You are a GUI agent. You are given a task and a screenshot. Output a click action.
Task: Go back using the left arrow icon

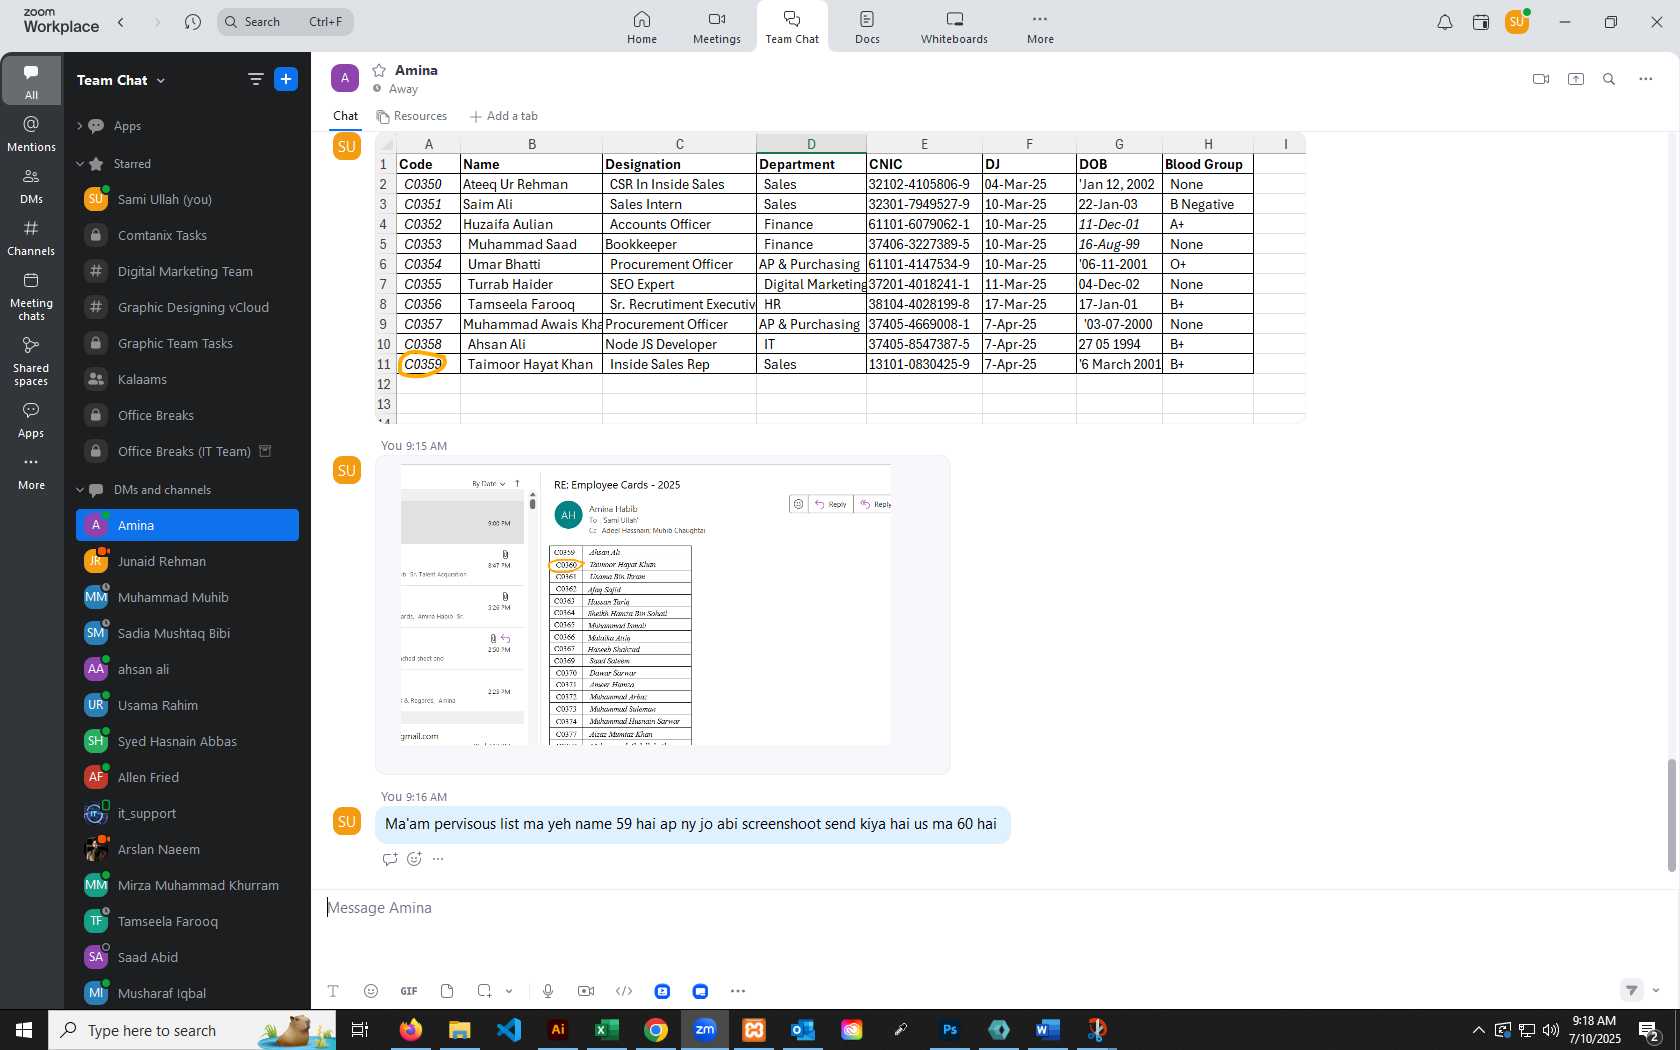121,22
